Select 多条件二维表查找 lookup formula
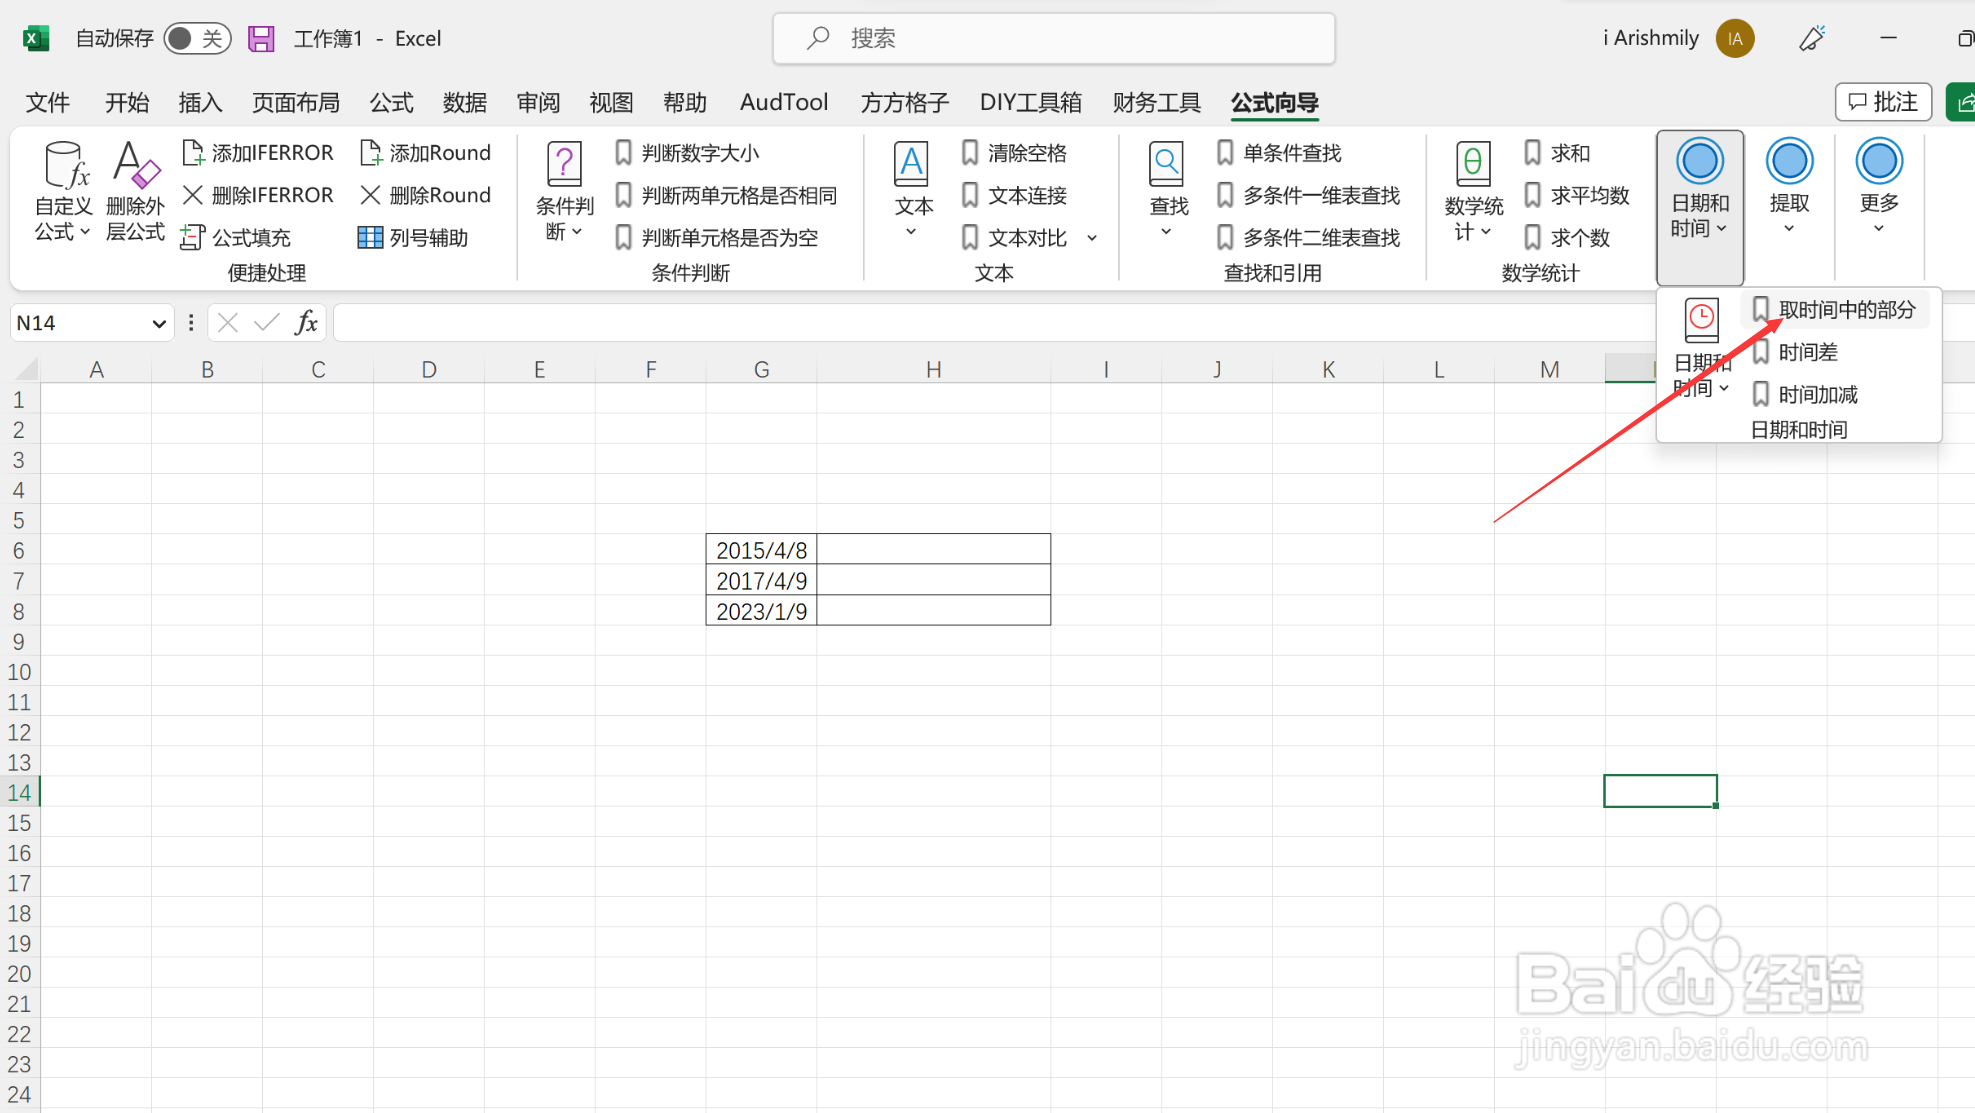 [1308, 237]
